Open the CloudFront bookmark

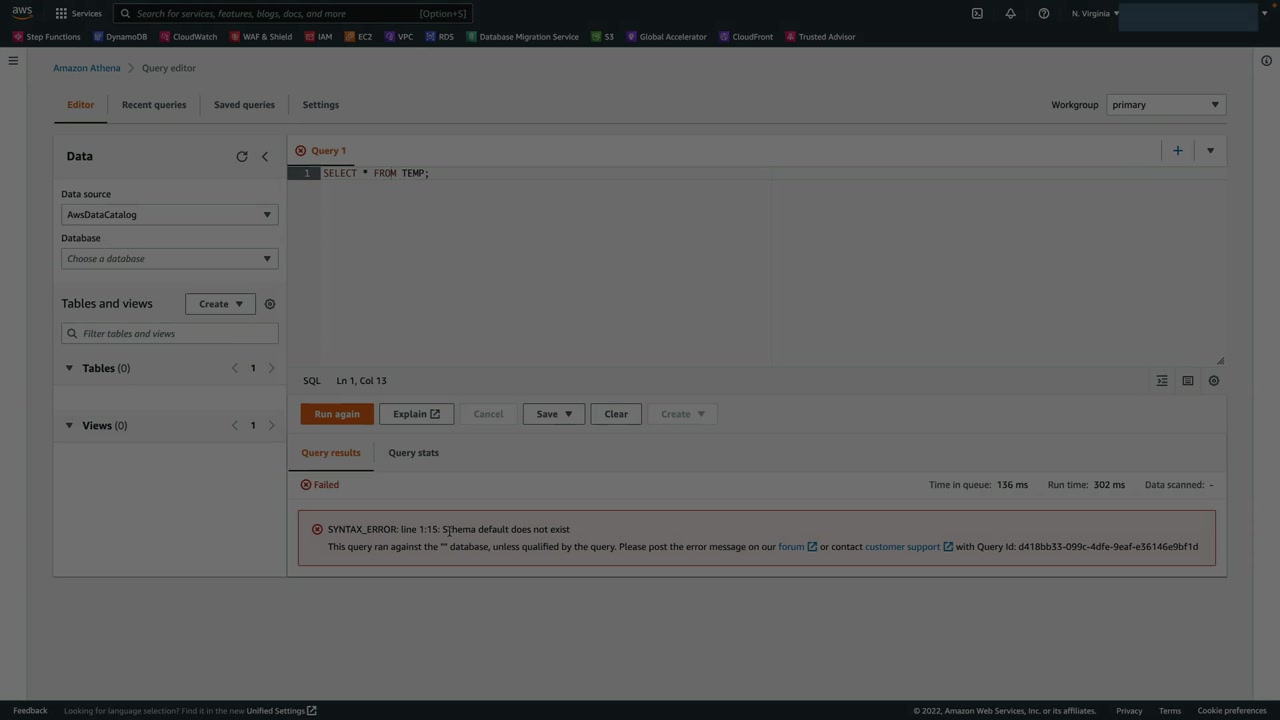click(746, 37)
